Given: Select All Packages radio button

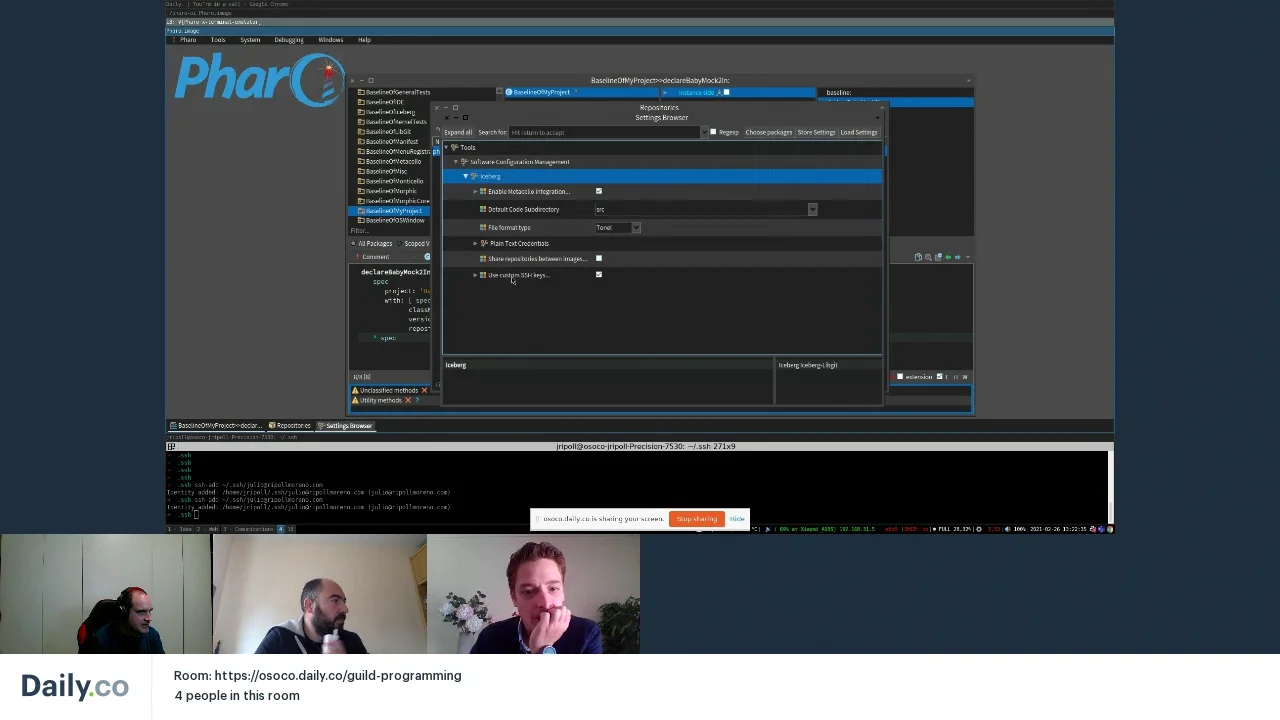Looking at the screenshot, I should (x=353, y=243).
